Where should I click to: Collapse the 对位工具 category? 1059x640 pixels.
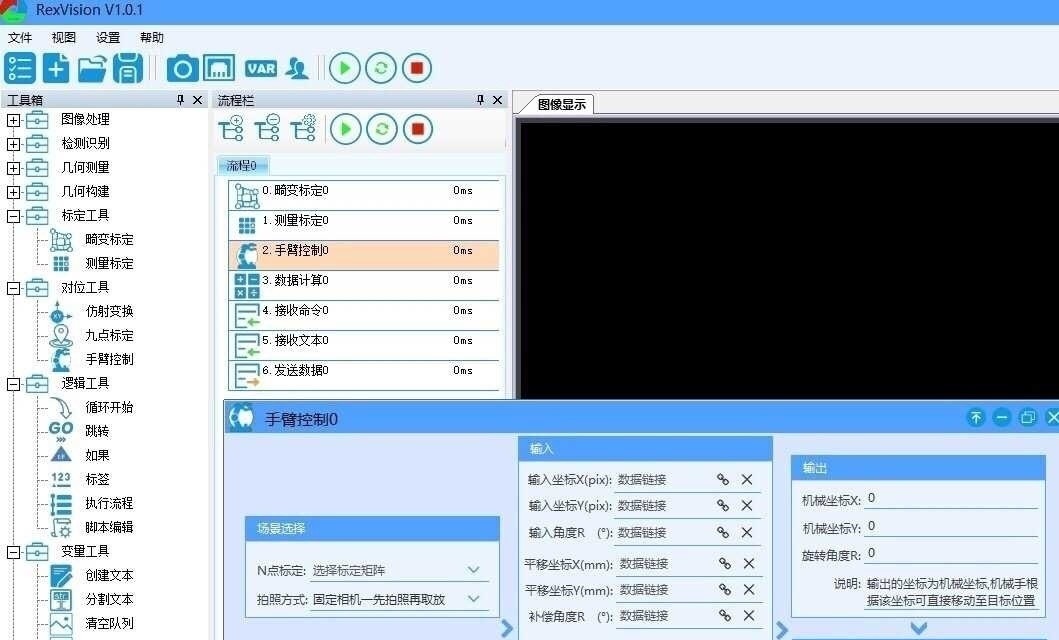click(x=14, y=288)
